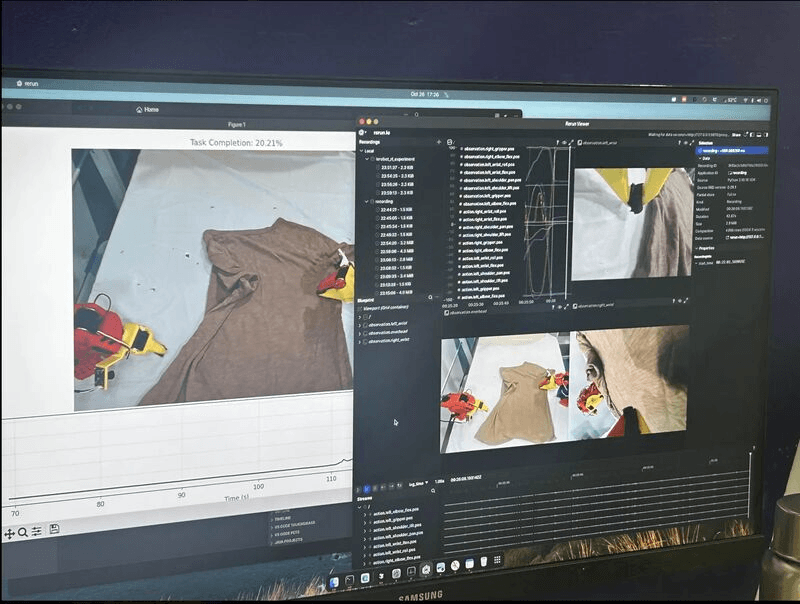Image resolution: width=800 pixels, height=604 pixels.
Task: Select the observation.left_wrist blueprint item
Action: tap(390, 323)
